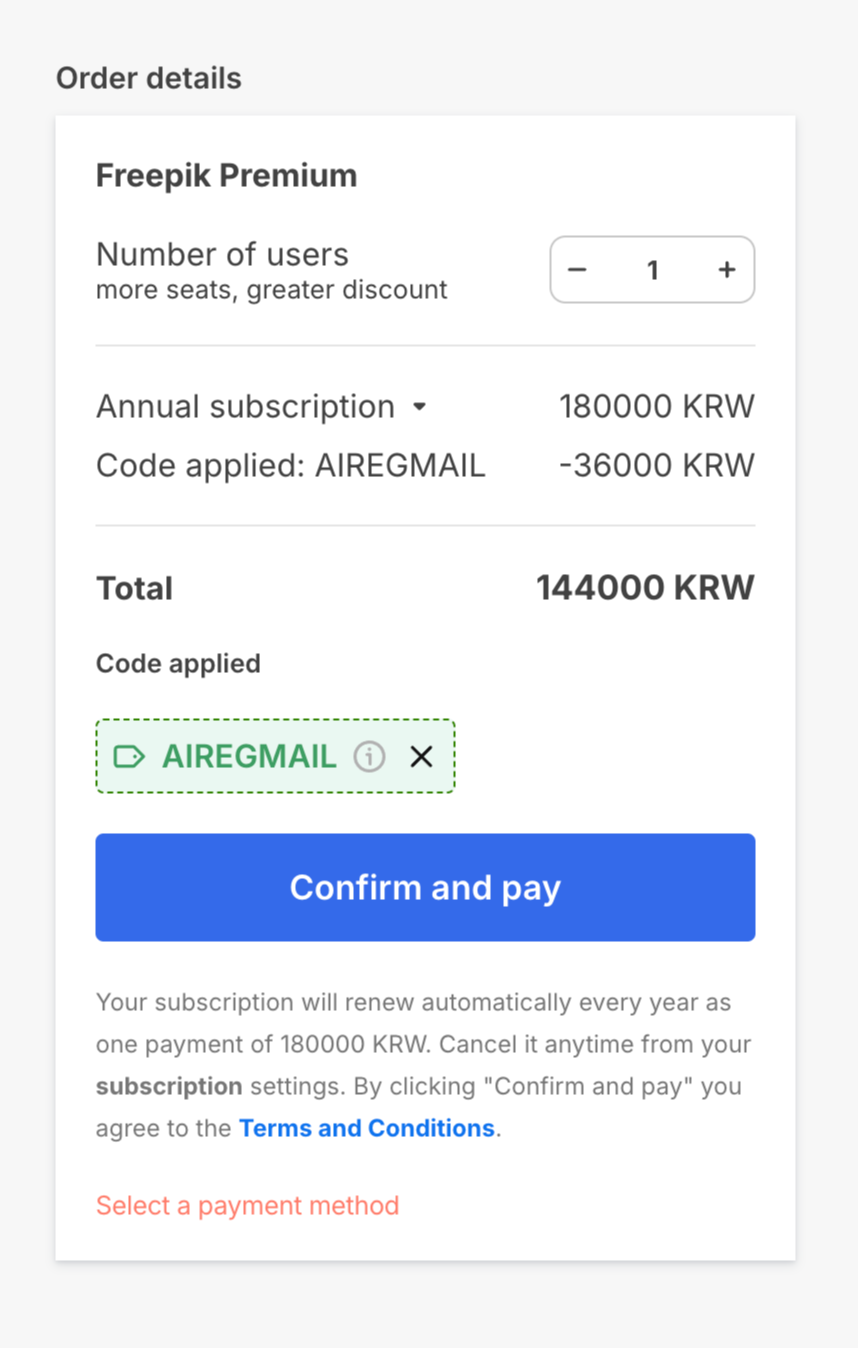
Task: Select the Freepik Premium plan heading
Action: 226,175
